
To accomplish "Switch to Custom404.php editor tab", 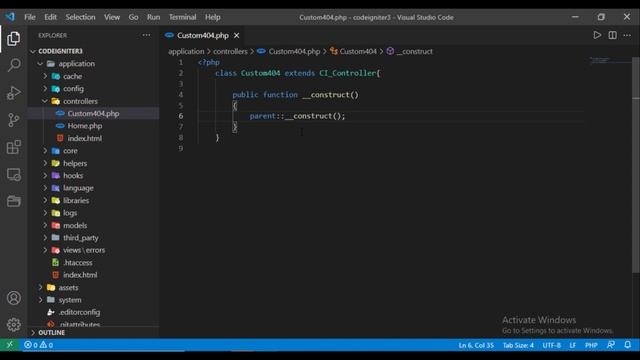I will click(x=202, y=36).
